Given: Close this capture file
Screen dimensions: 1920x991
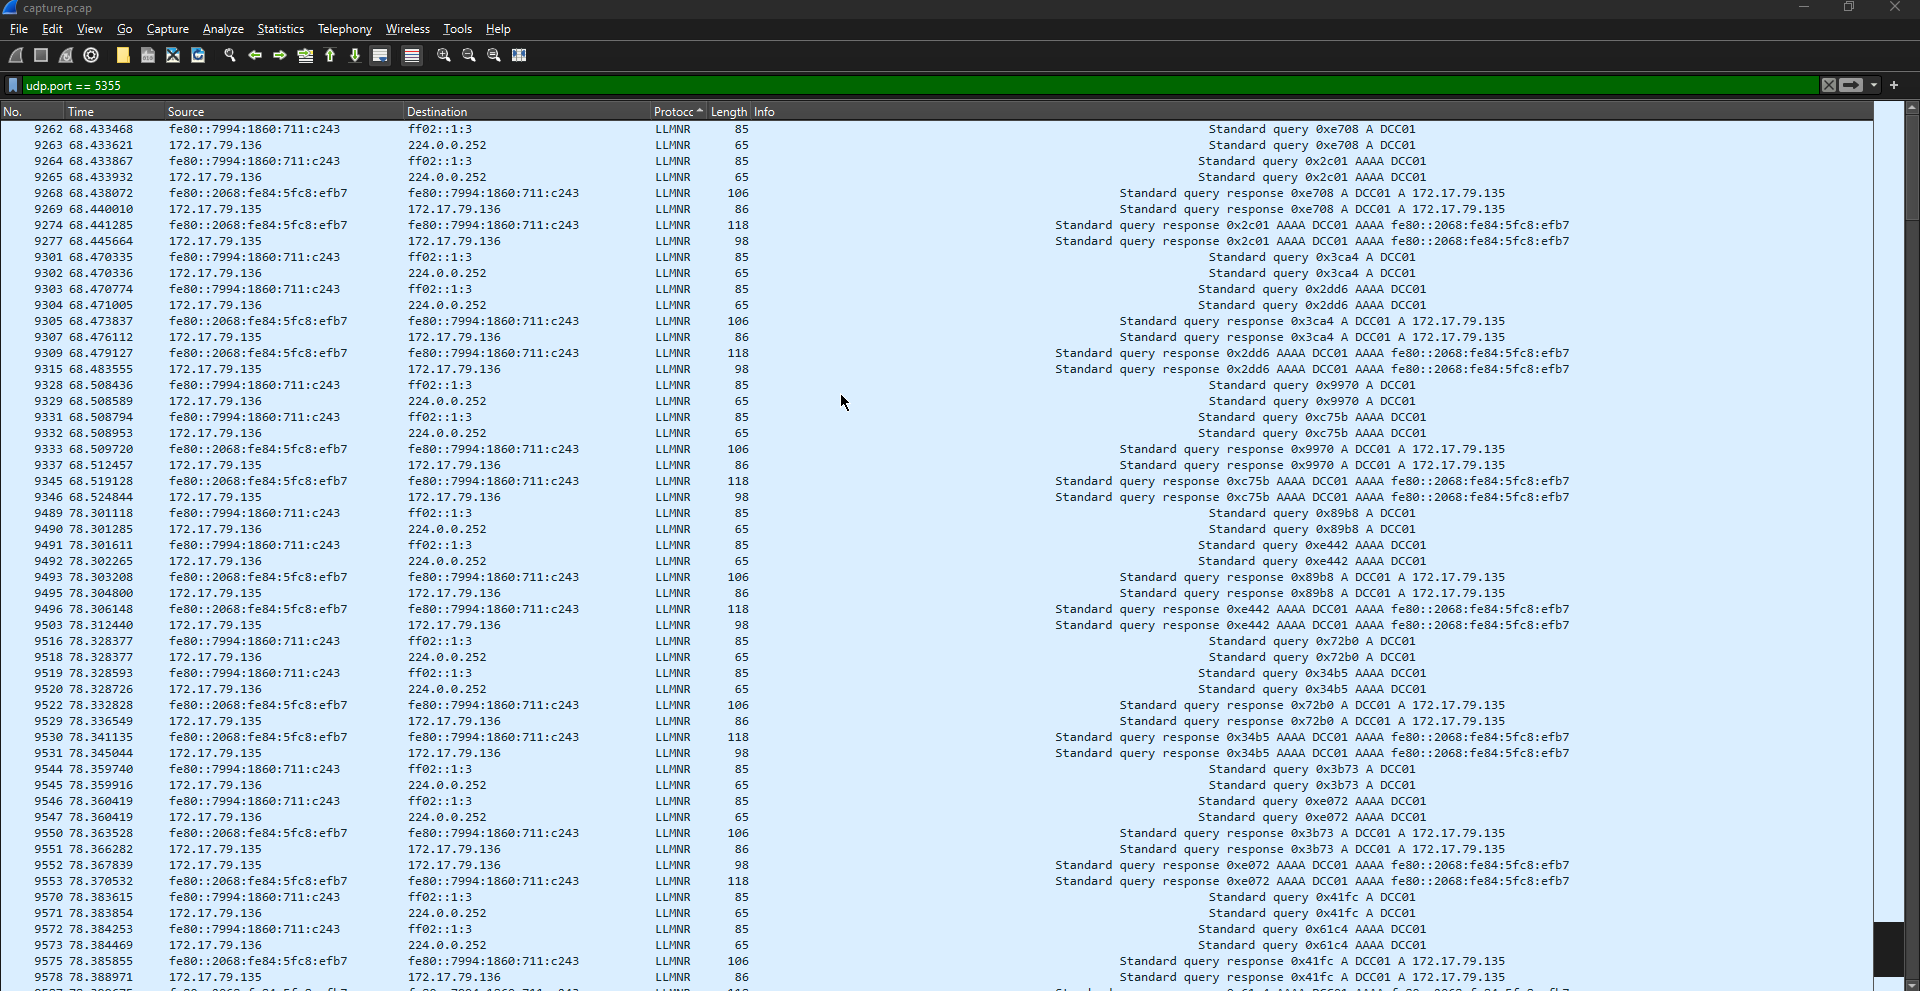Looking at the screenshot, I should (x=173, y=56).
